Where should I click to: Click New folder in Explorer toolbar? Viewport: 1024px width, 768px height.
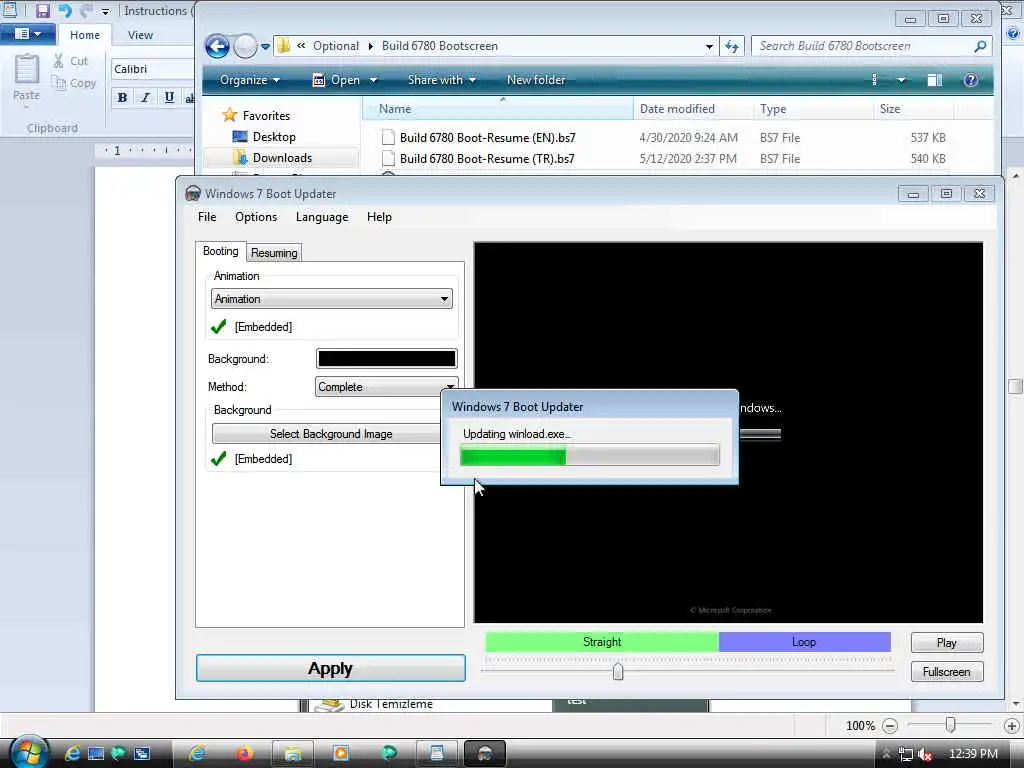point(536,80)
